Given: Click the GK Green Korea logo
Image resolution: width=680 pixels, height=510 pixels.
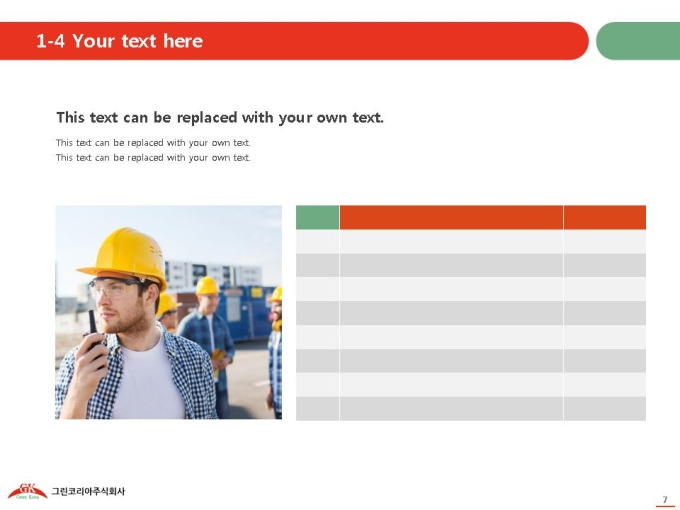Looking at the screenshot, I should coord(27,491).
